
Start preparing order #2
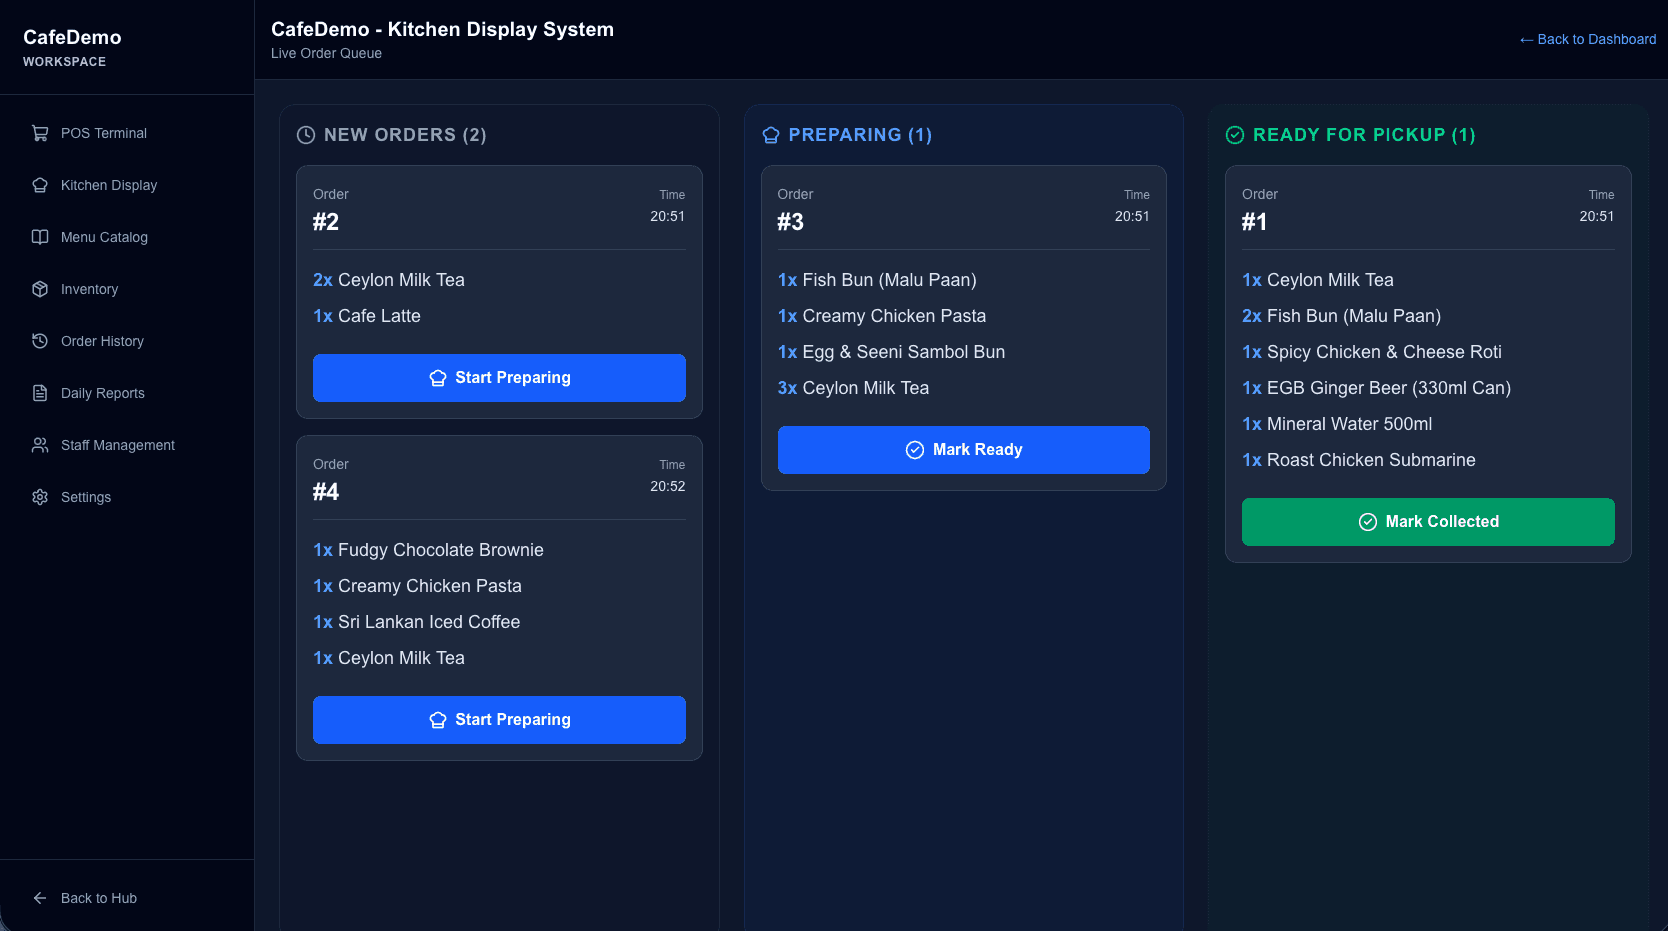click(499, 378)
